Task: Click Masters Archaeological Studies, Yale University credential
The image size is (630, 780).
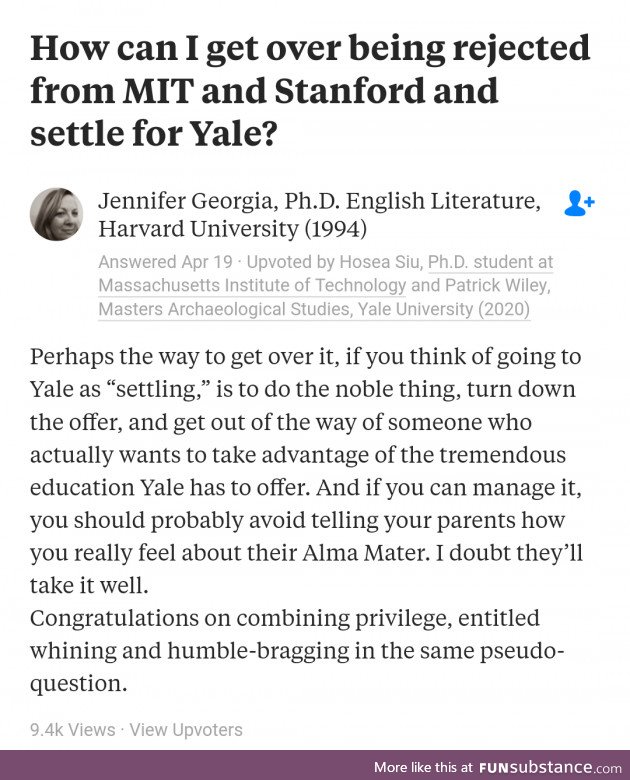Action: point(314,309)
